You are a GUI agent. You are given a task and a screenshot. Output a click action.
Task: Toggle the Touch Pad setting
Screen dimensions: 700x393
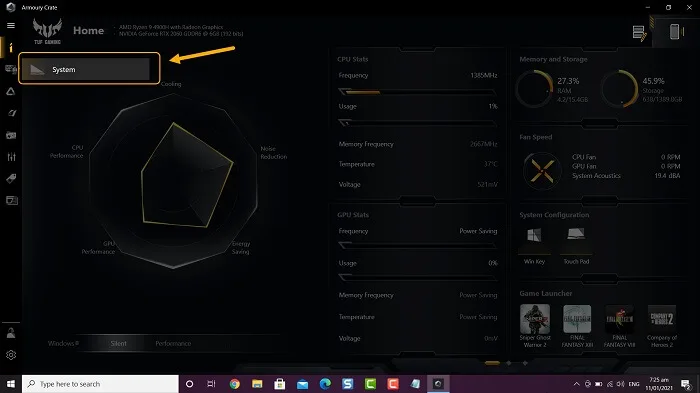pos(576,246)
